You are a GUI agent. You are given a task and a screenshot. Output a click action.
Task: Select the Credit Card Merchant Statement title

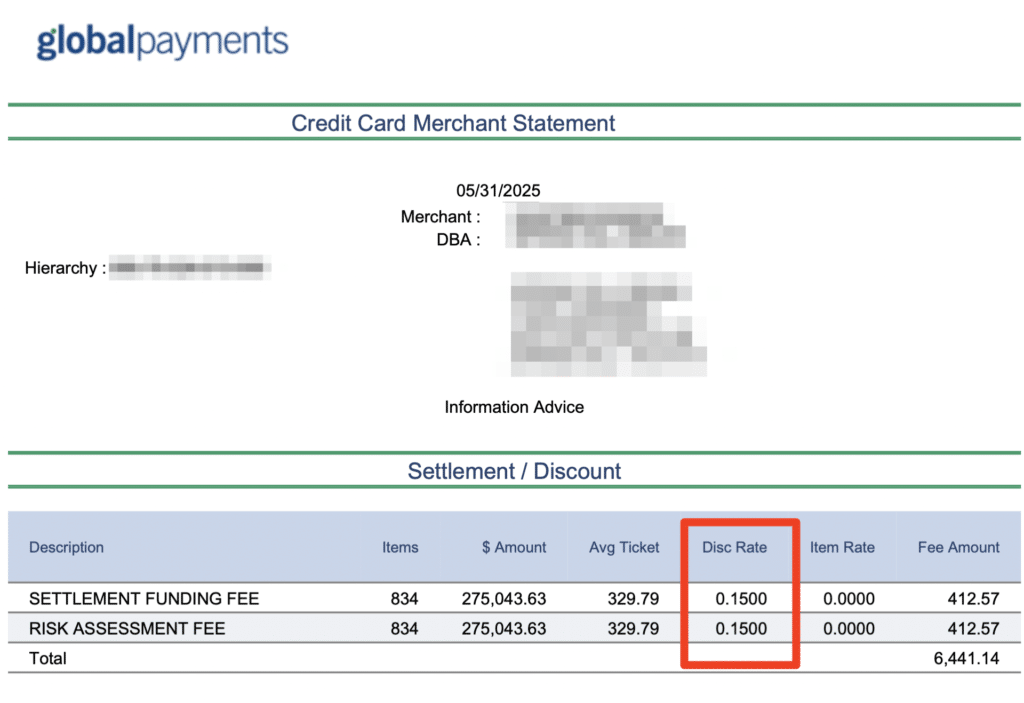(x=453, y=123)
